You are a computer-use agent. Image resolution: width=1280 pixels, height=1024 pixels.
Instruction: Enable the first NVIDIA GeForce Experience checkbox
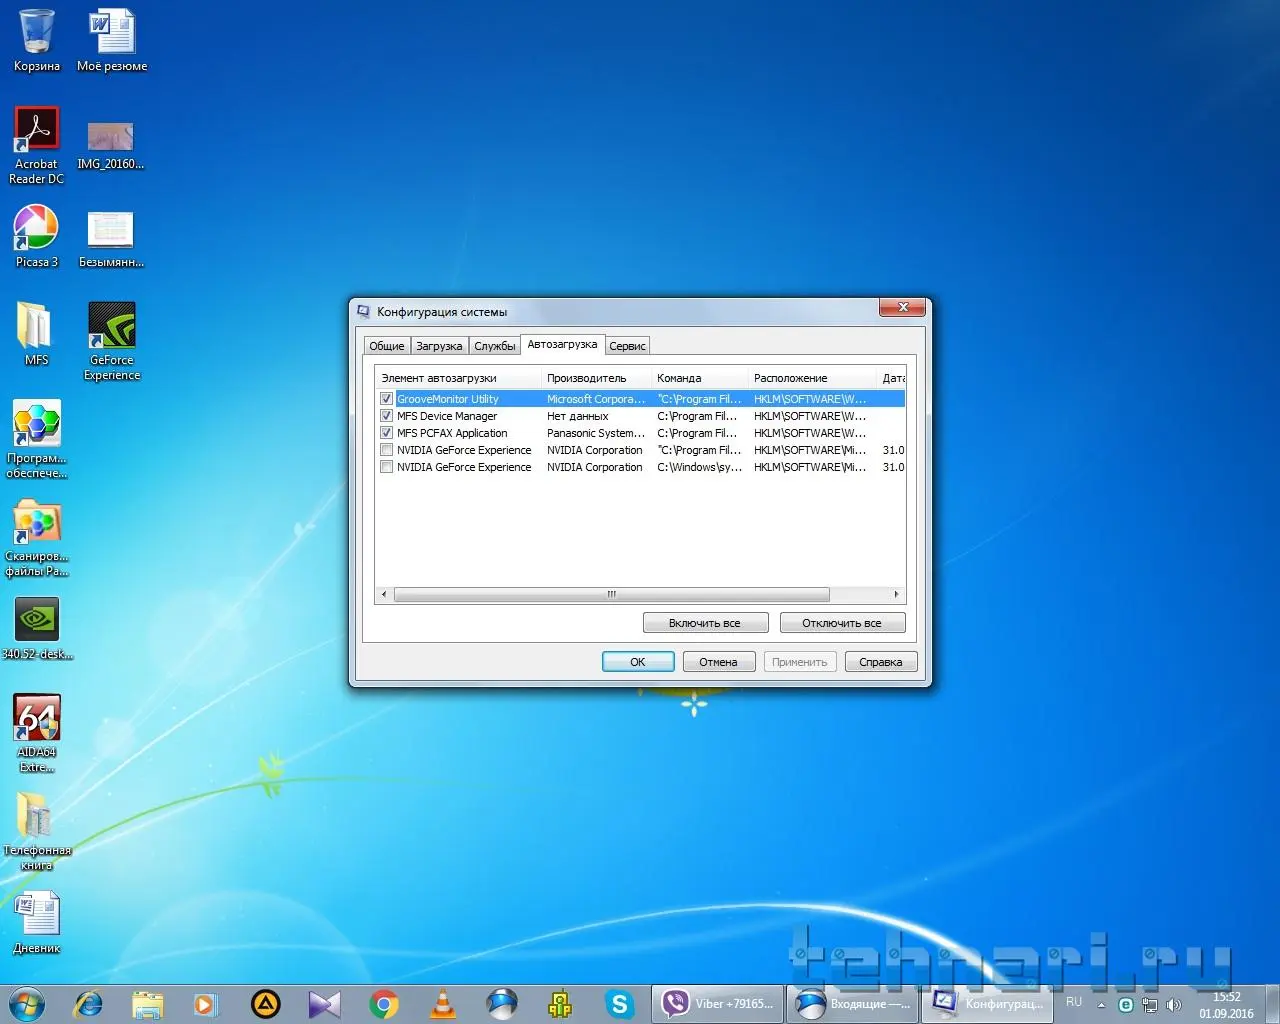click(x=386, y=450)
